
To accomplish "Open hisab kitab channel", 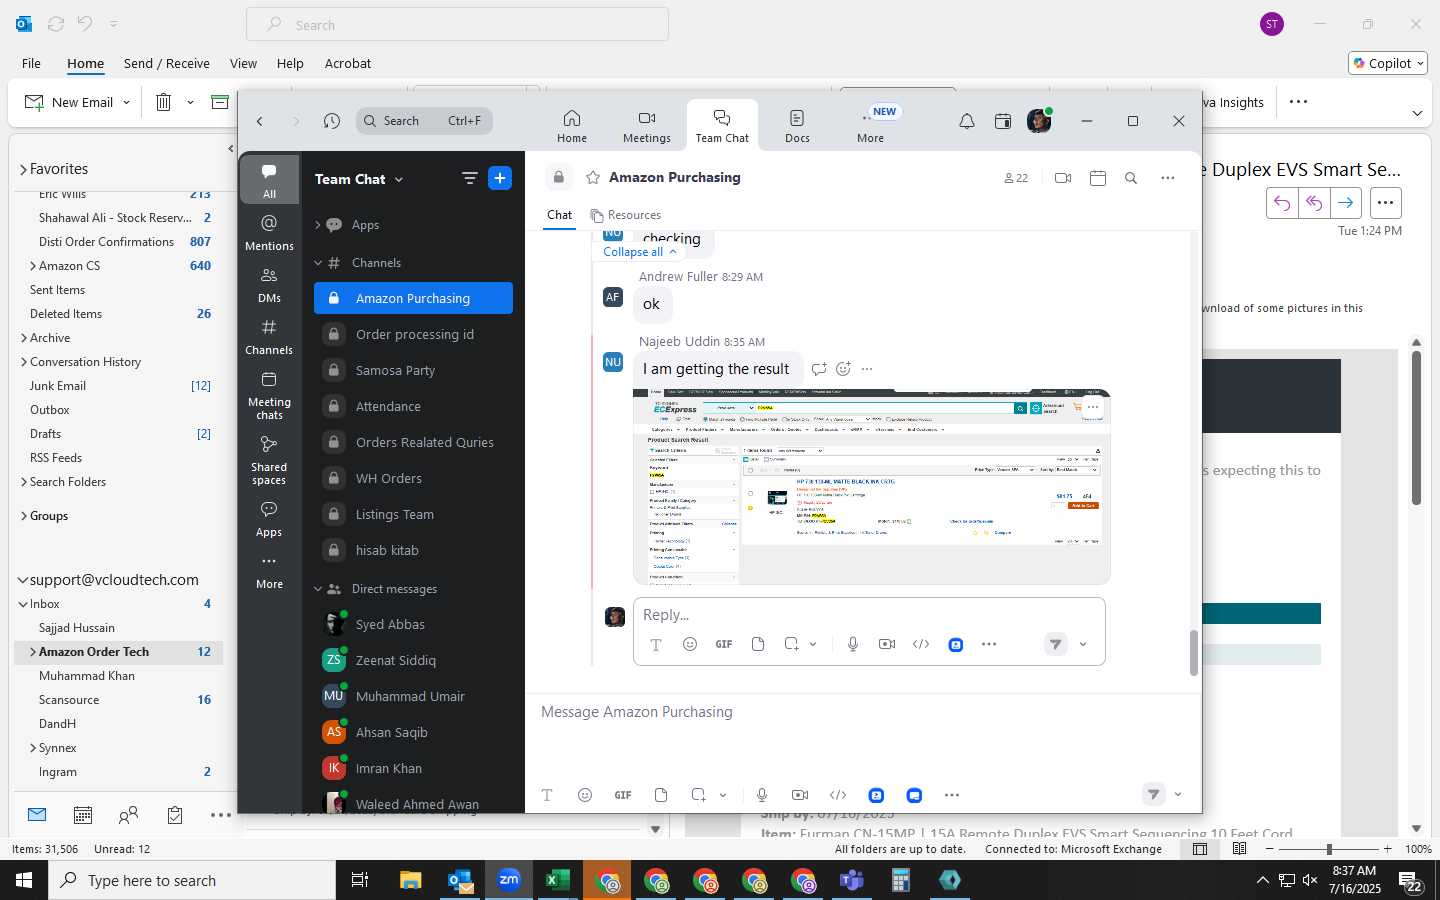I will coord(413,550).
